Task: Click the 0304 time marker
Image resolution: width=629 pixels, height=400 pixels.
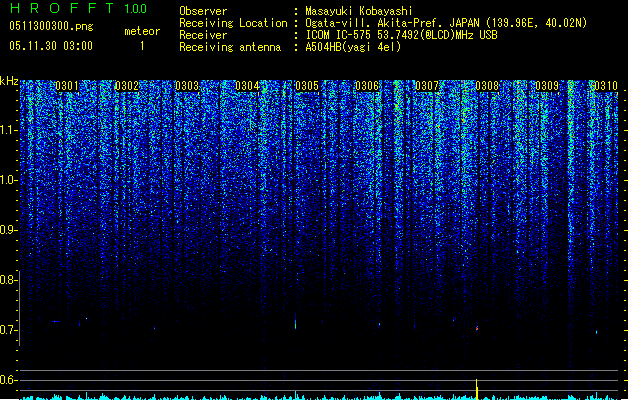Action: click(247, 86)
